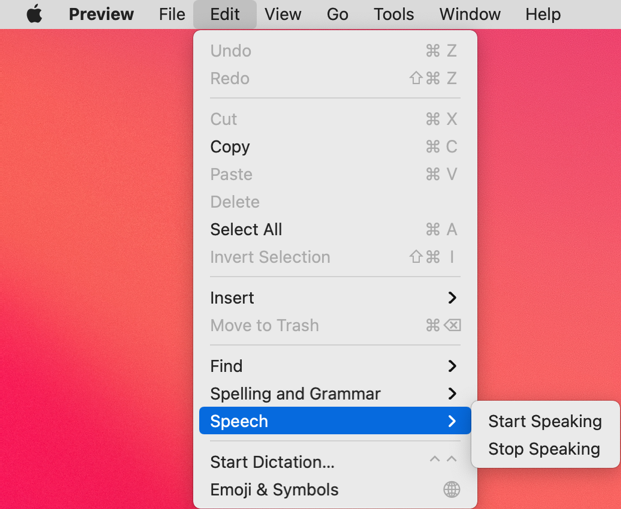This screenshot has width=621, height=509.
Task: Click the Redo menu item
Action: (335, 78)
